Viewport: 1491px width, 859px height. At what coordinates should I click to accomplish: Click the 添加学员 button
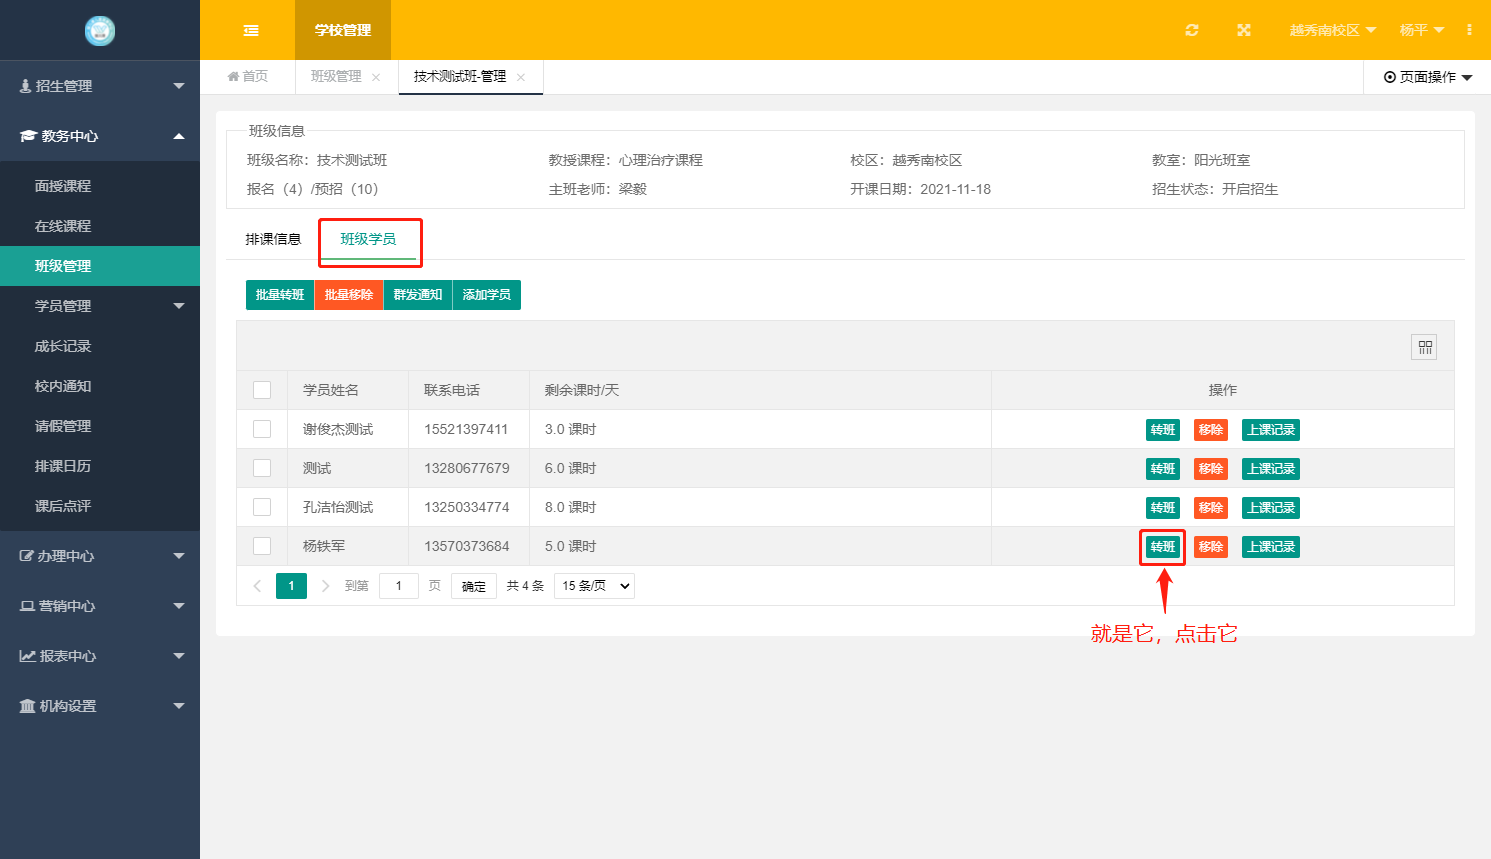tap(487, 295)
